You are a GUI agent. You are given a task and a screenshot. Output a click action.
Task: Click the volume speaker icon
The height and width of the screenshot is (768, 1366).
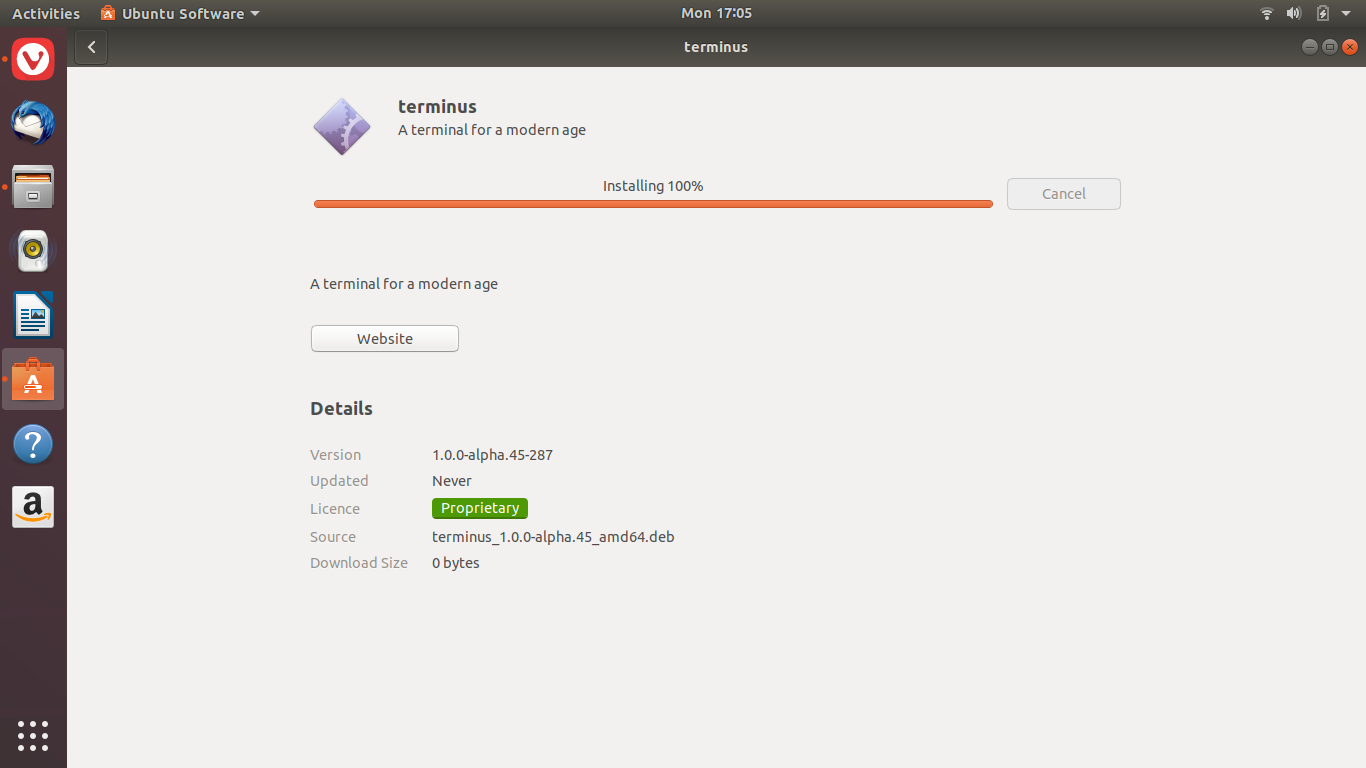click(x=1294, y=13)
